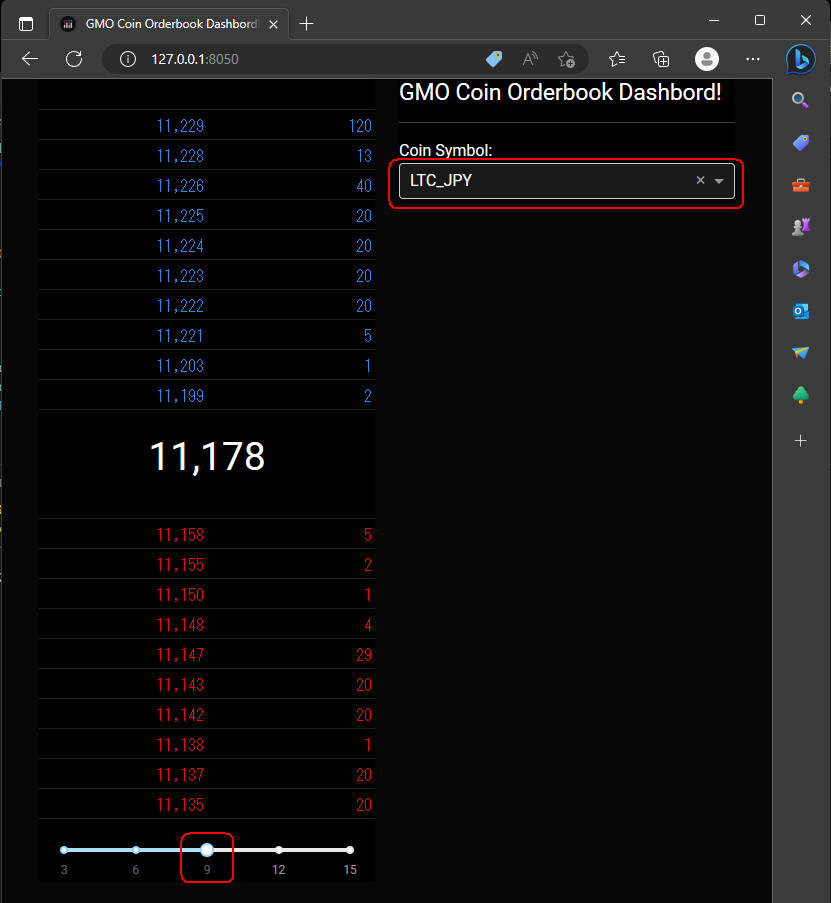
Task: Click the LTC_JPY coin symbol field
Action: click(x=567, y=181)
